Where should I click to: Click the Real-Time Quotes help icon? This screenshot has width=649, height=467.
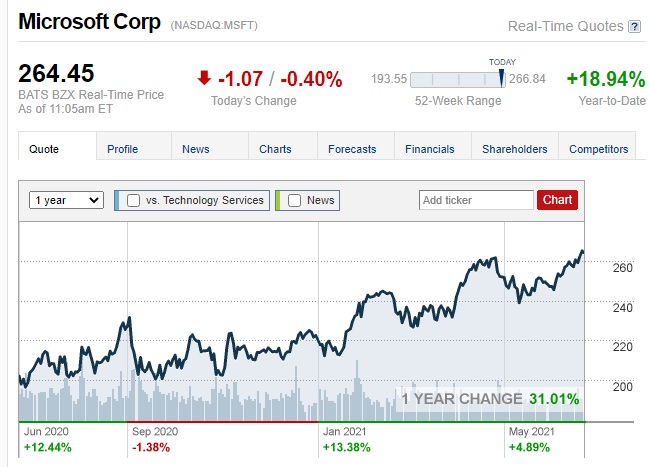click(x=634, y=27)
